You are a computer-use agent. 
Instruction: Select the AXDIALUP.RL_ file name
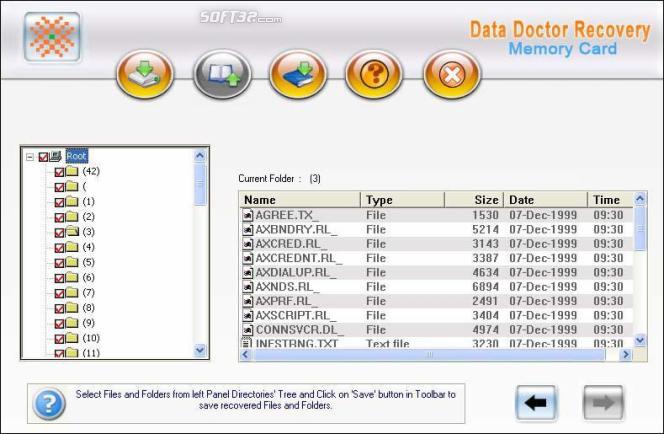pyautogui.click(x=296, y=273)
